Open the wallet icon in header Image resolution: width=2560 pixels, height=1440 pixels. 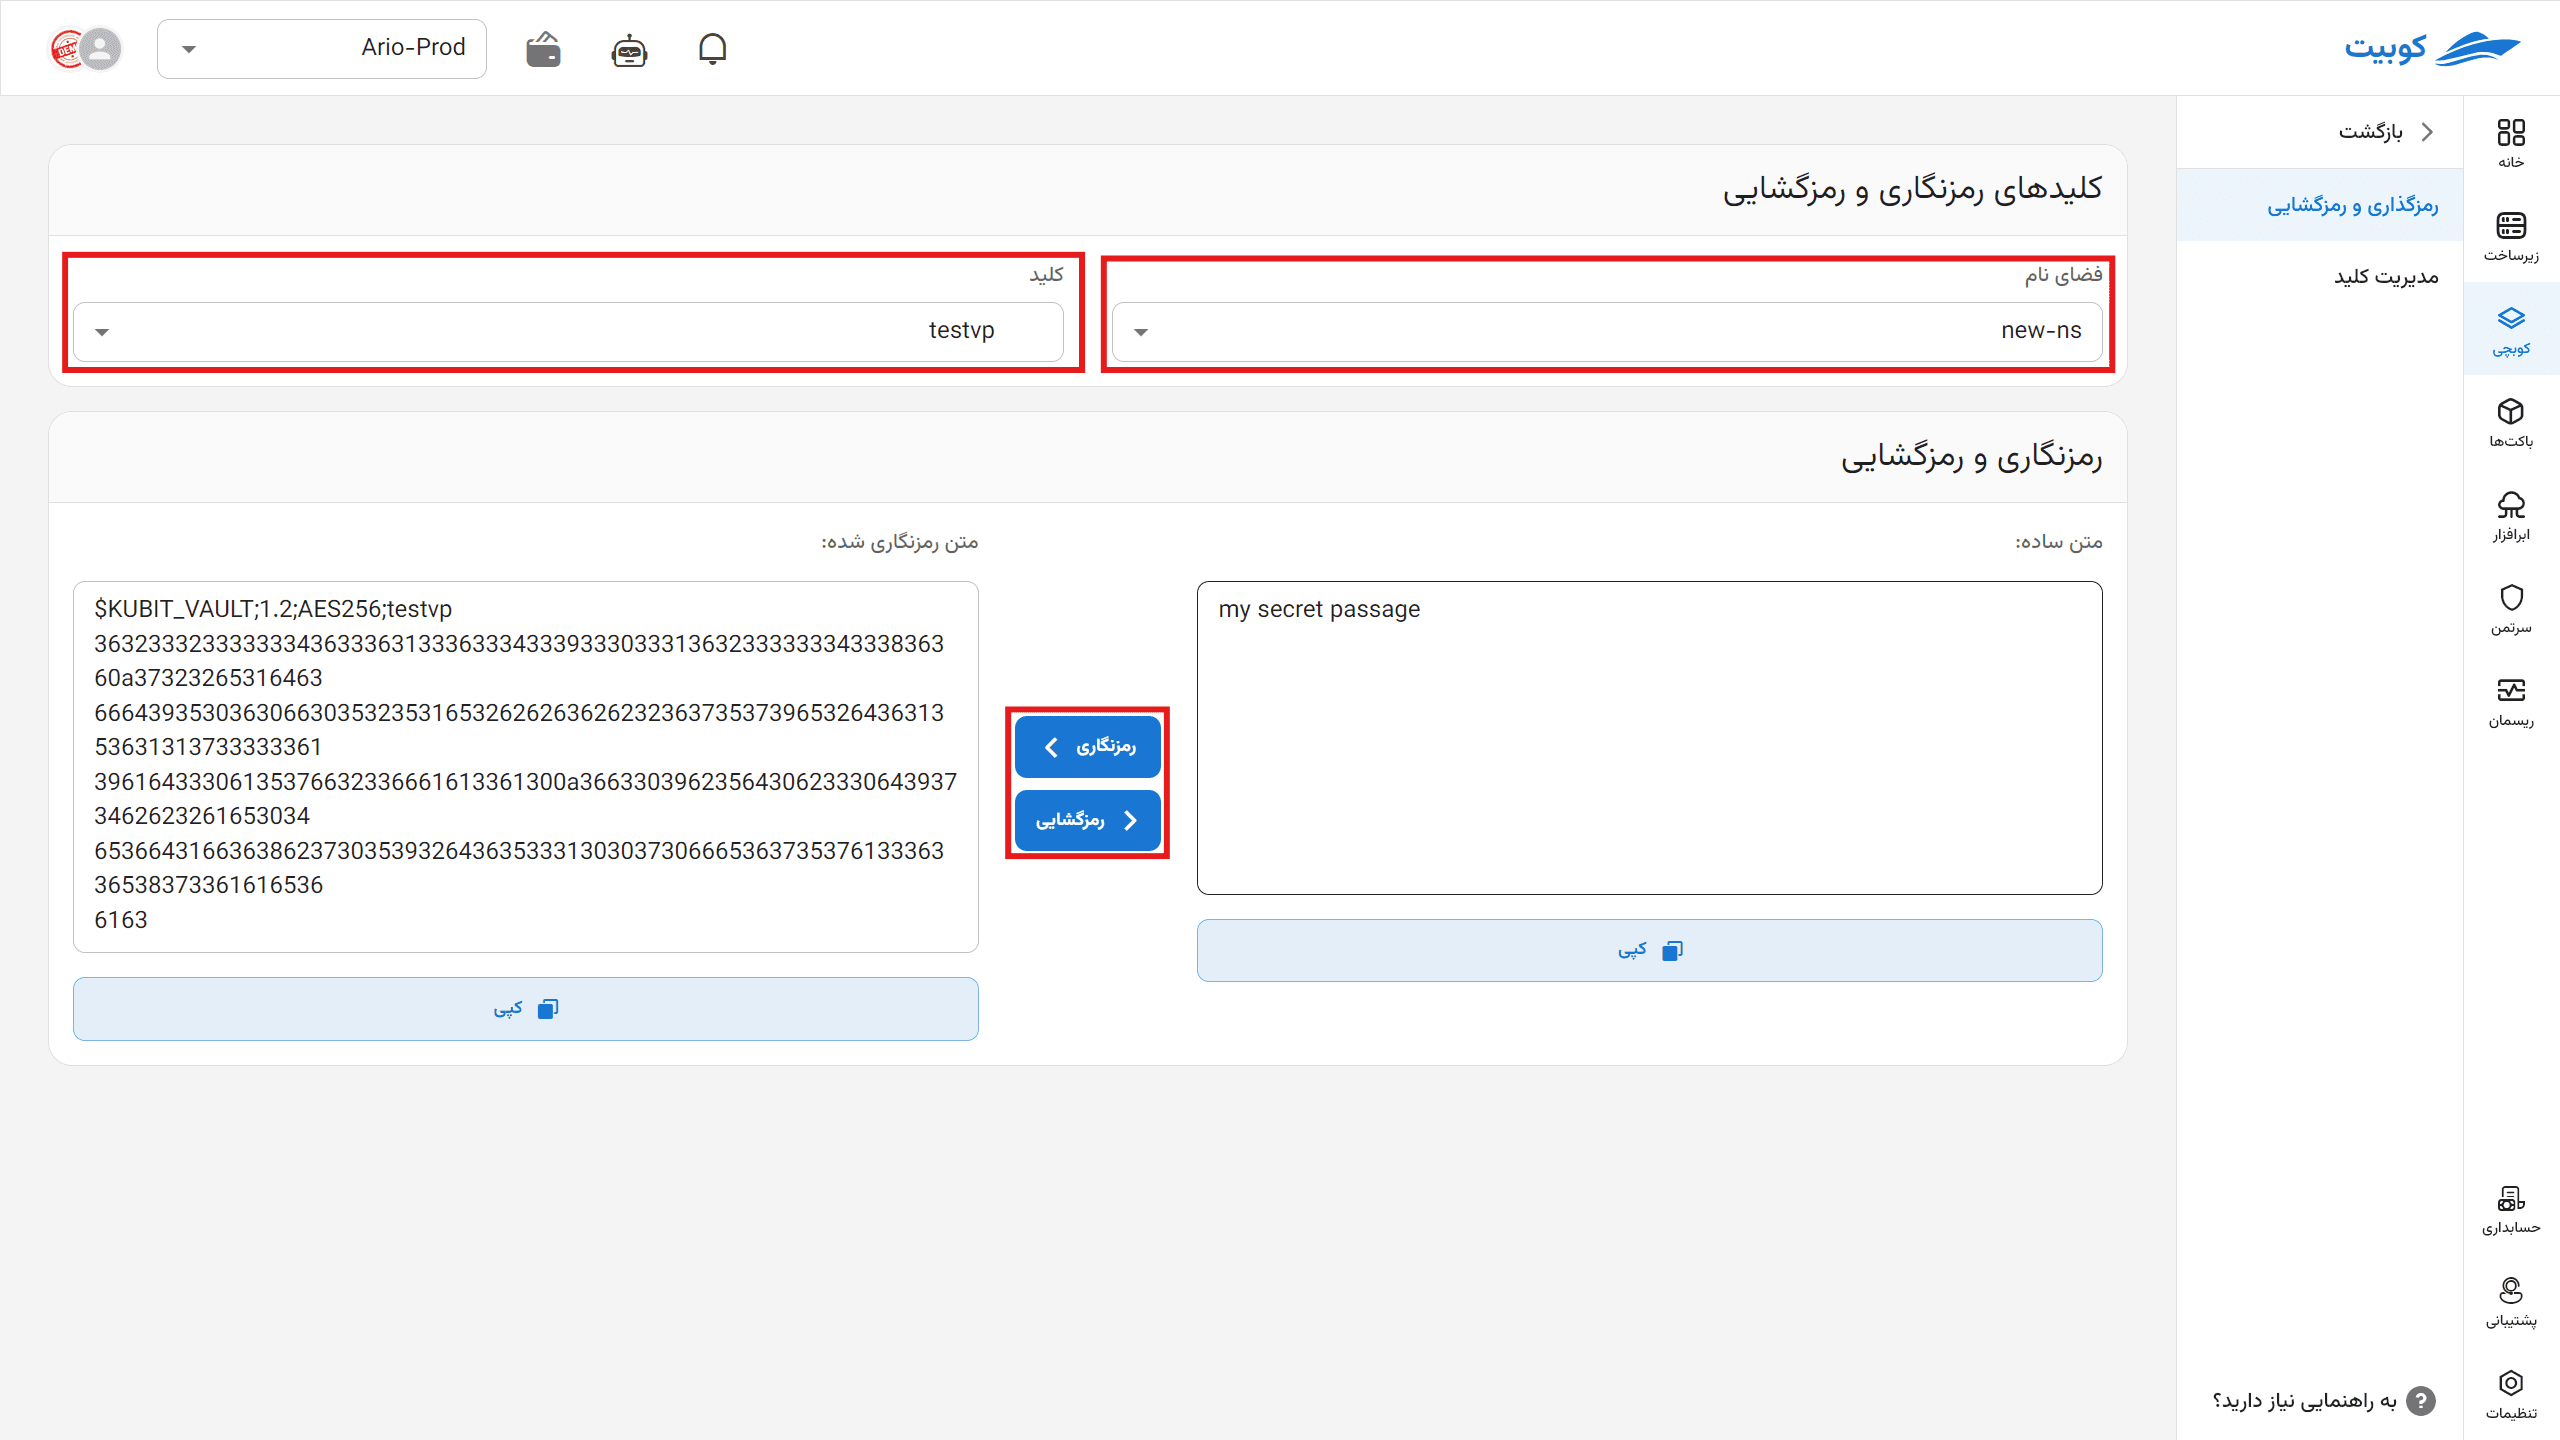point(543,49)
